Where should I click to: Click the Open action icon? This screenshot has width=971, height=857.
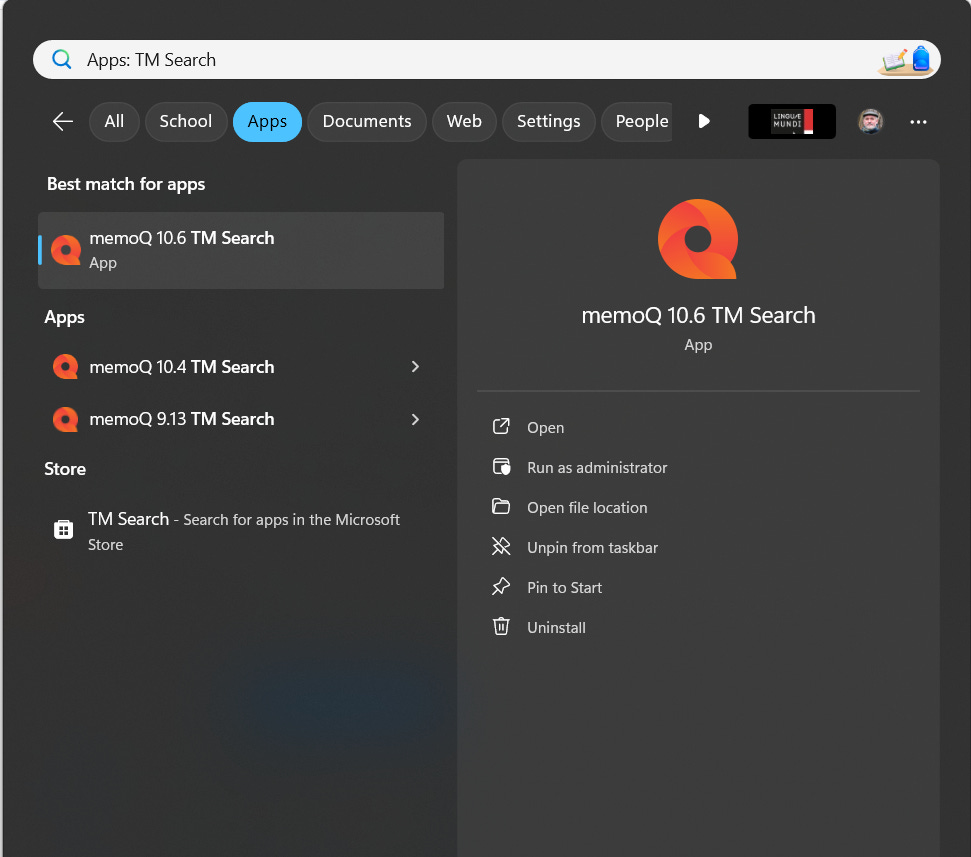(x=501, y=427)
